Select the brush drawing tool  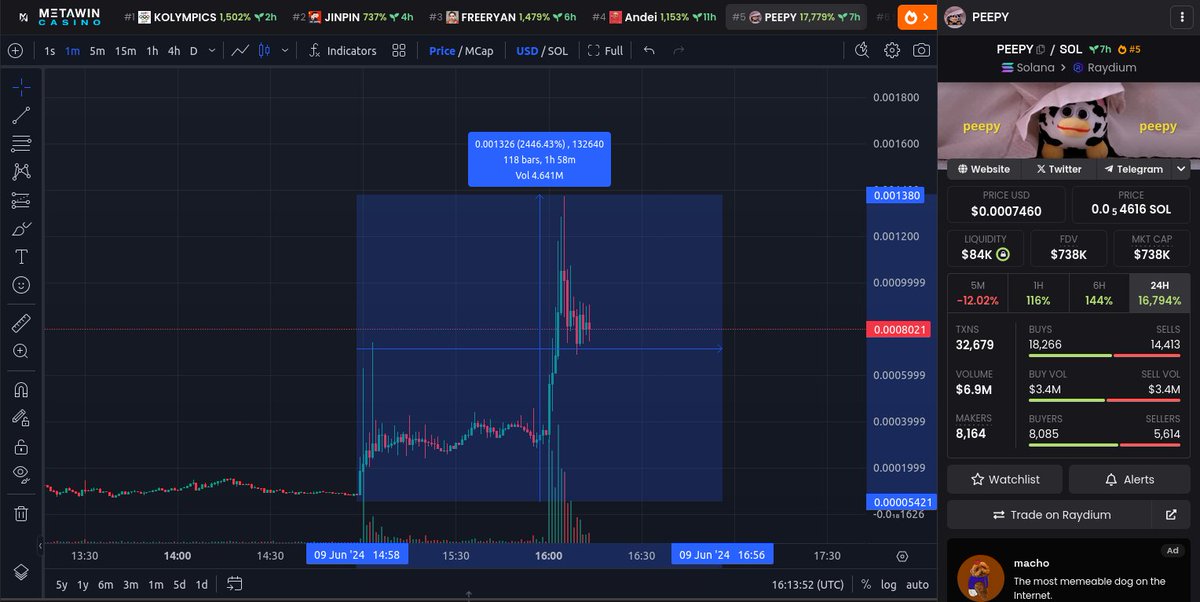(x=20, y=229)
